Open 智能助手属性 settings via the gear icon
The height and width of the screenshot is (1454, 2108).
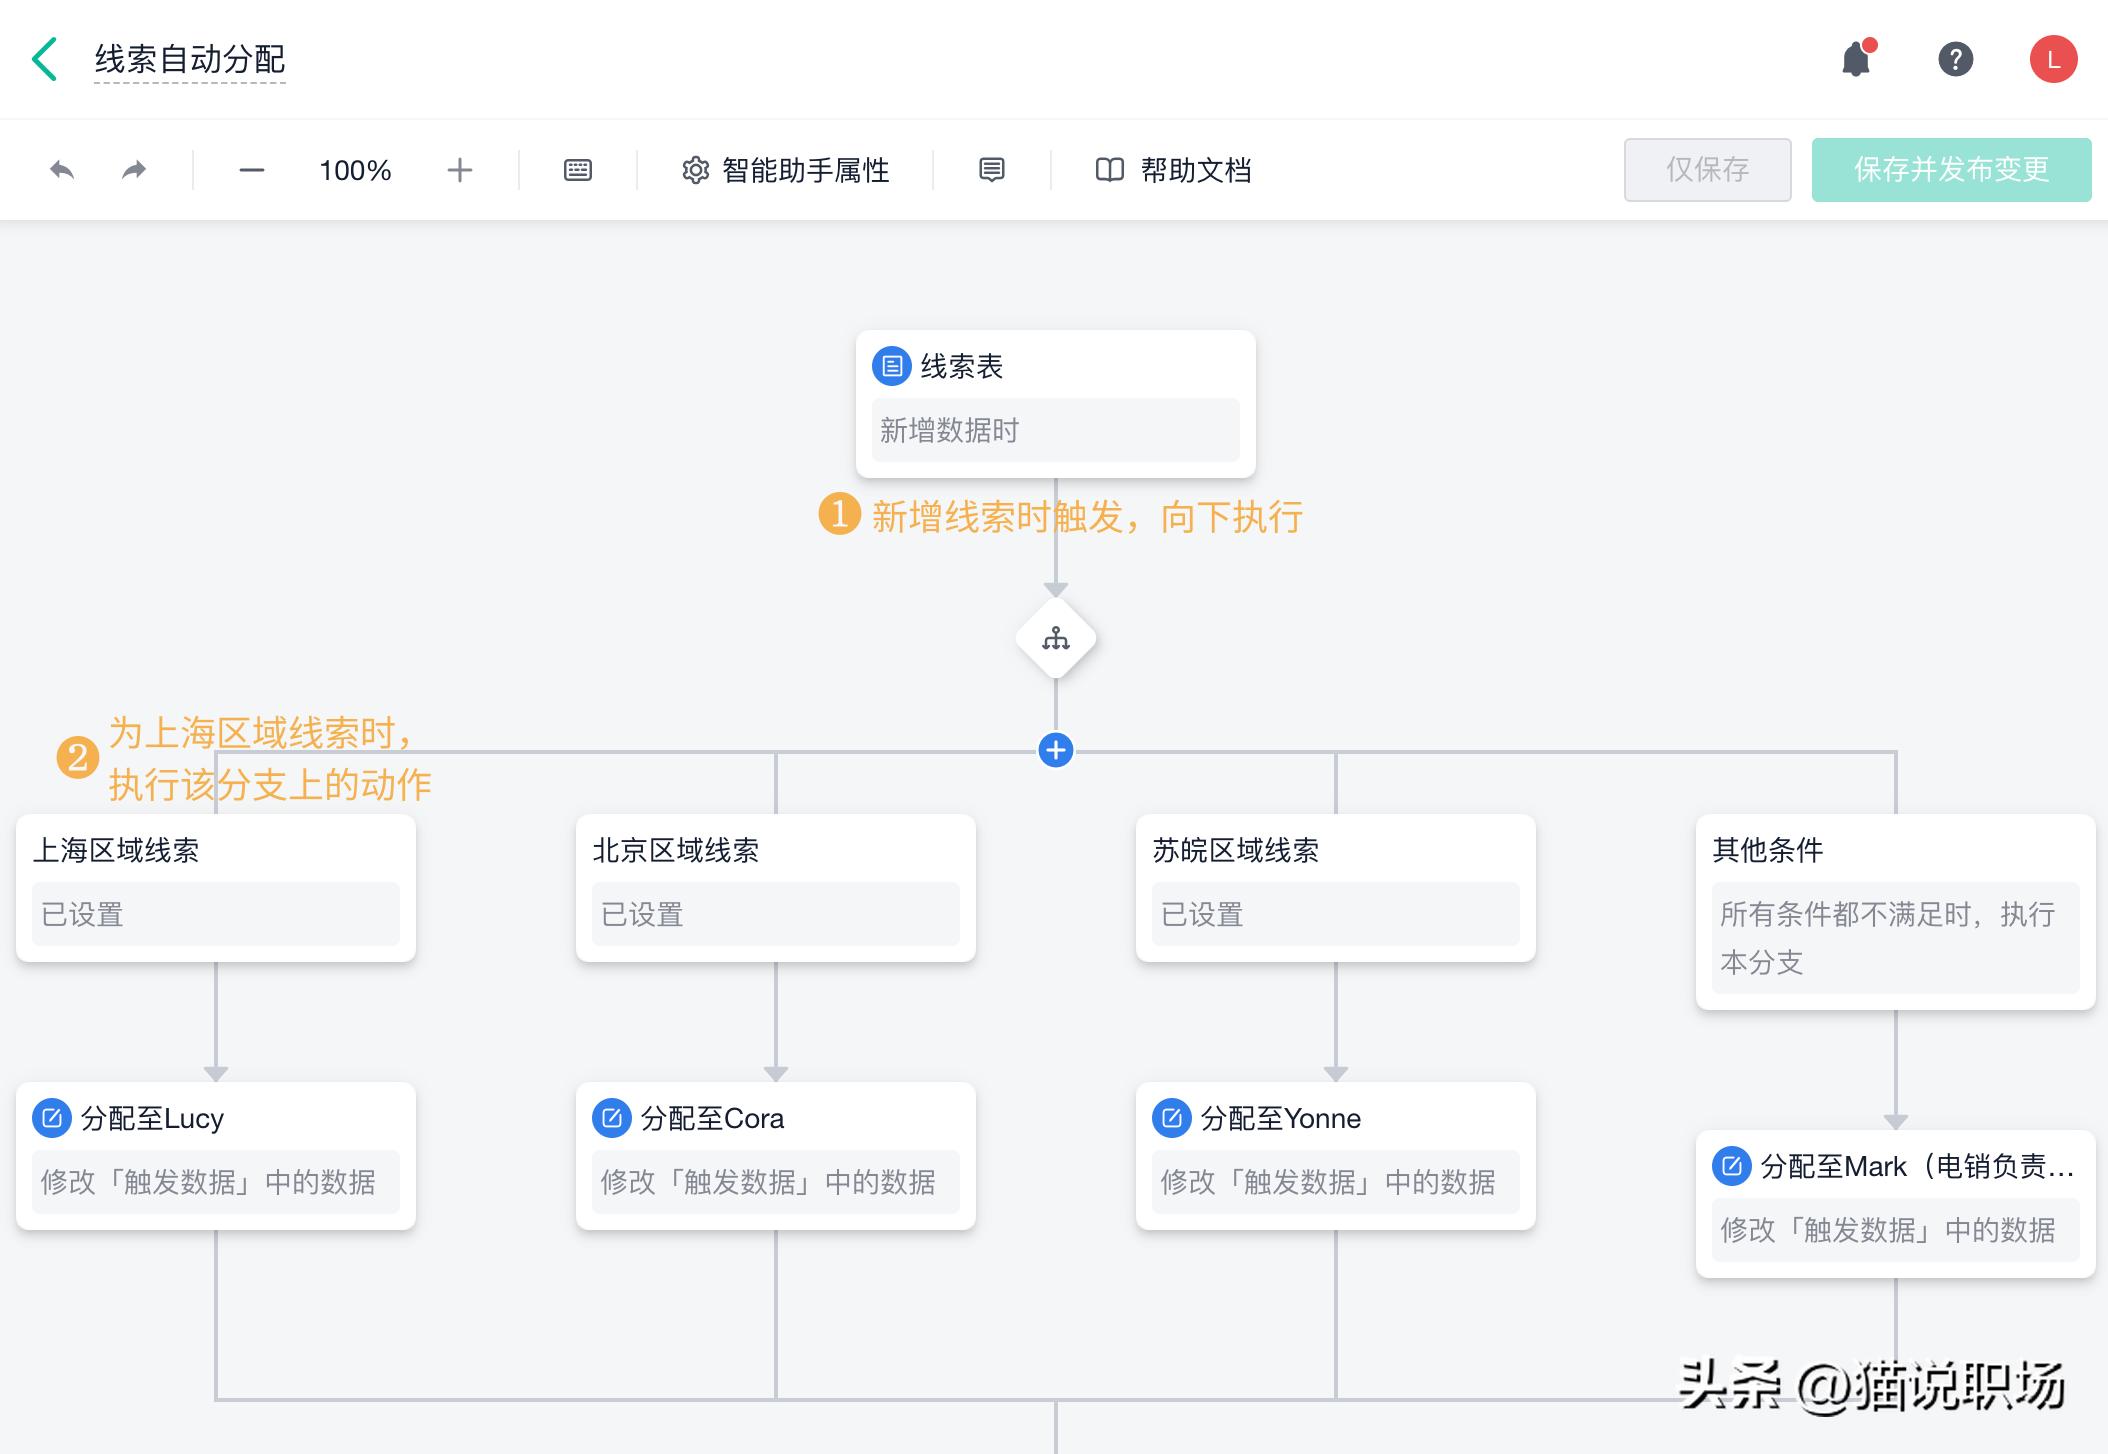point(695,170)
